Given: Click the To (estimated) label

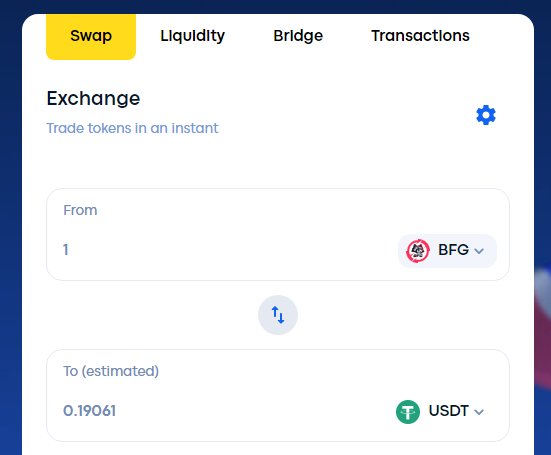Looking at the screenshot, I should click(x=111, y=371).
